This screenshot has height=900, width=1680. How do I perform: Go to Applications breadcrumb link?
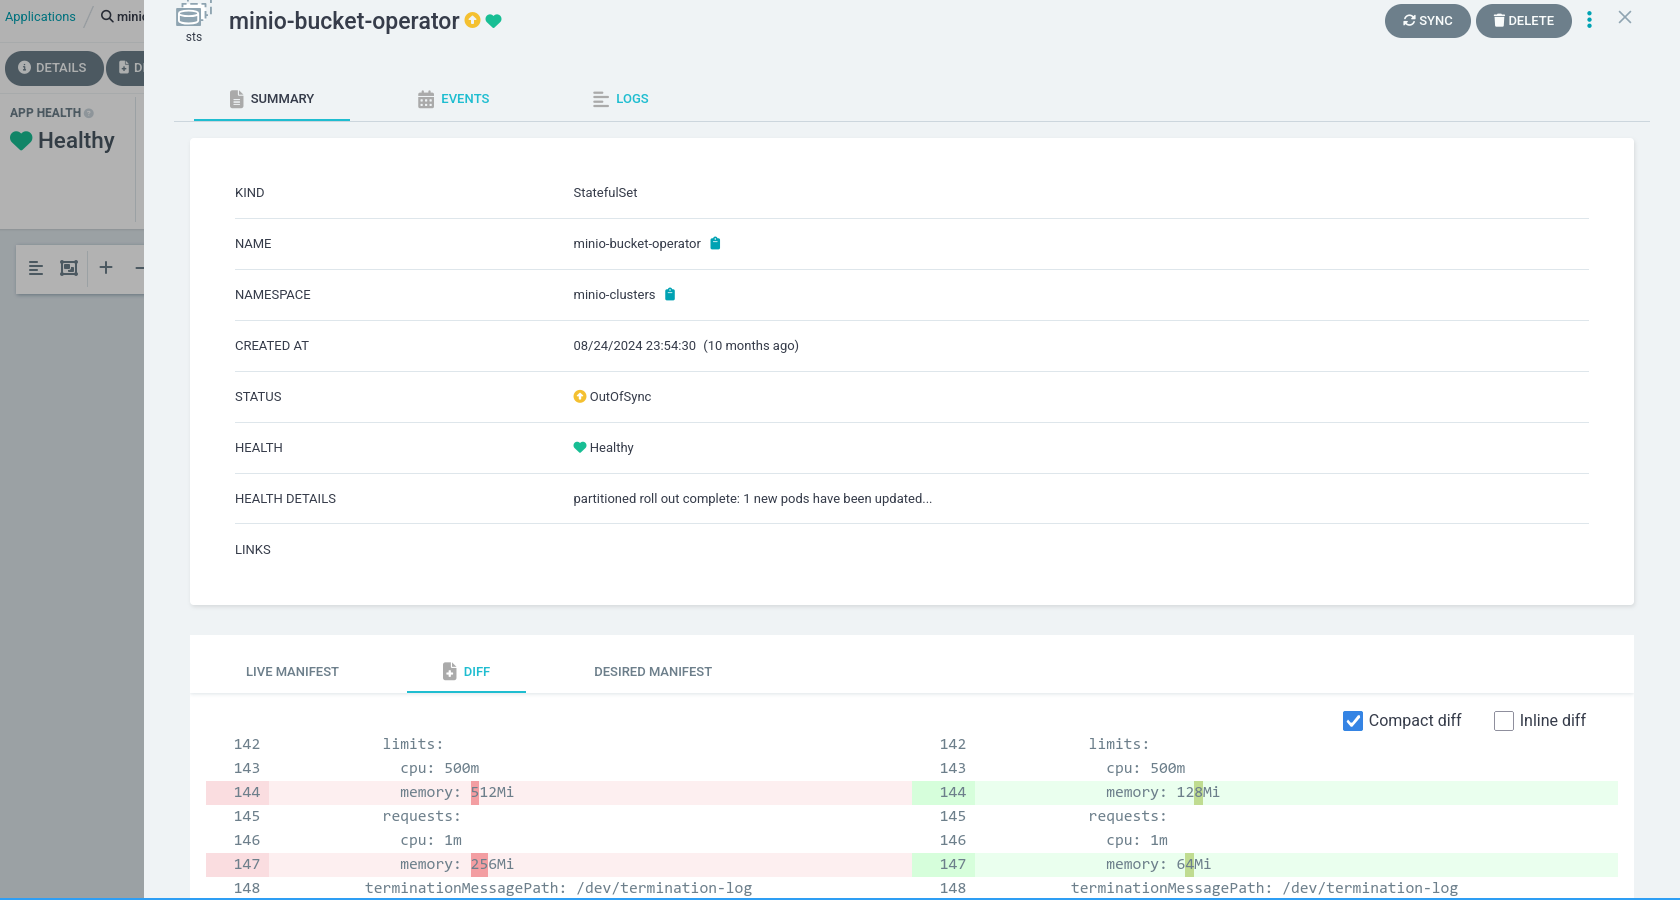[40, 17]
